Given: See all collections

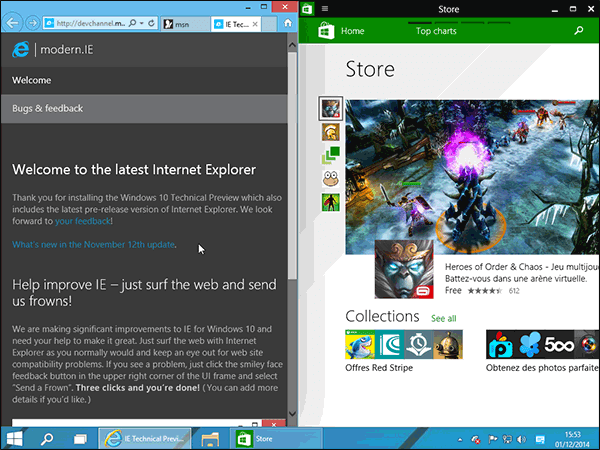Looking at the screenshot, I should coord(443,318).
